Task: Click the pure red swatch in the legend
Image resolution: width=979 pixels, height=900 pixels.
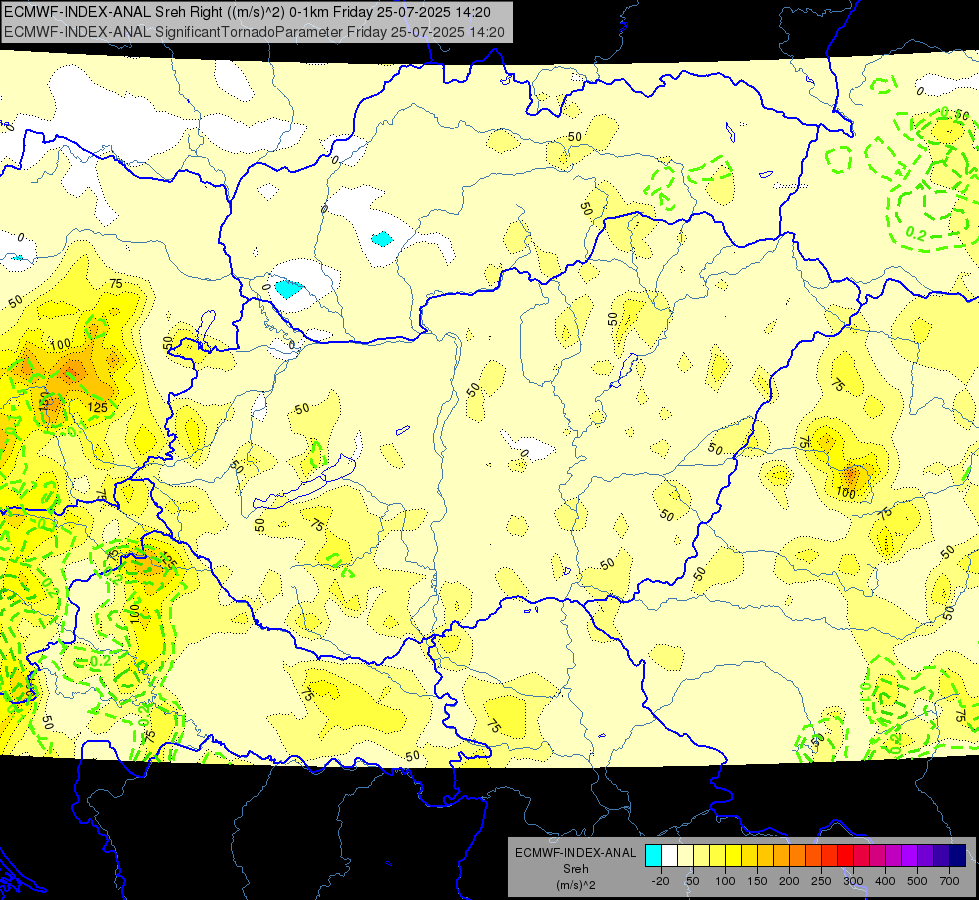Action: pos(845,855)
